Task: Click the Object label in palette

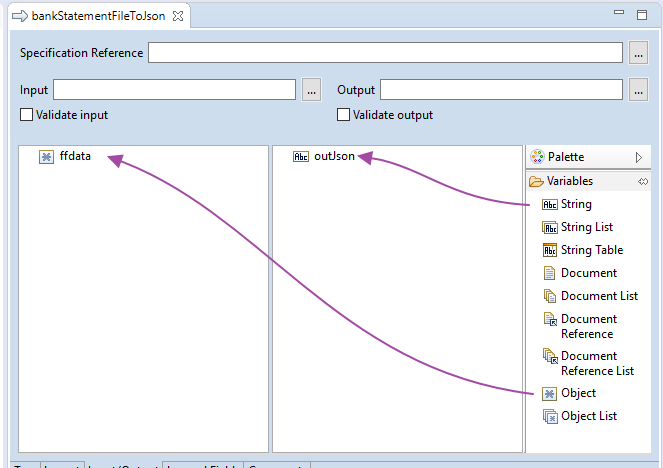Action: 578,393
